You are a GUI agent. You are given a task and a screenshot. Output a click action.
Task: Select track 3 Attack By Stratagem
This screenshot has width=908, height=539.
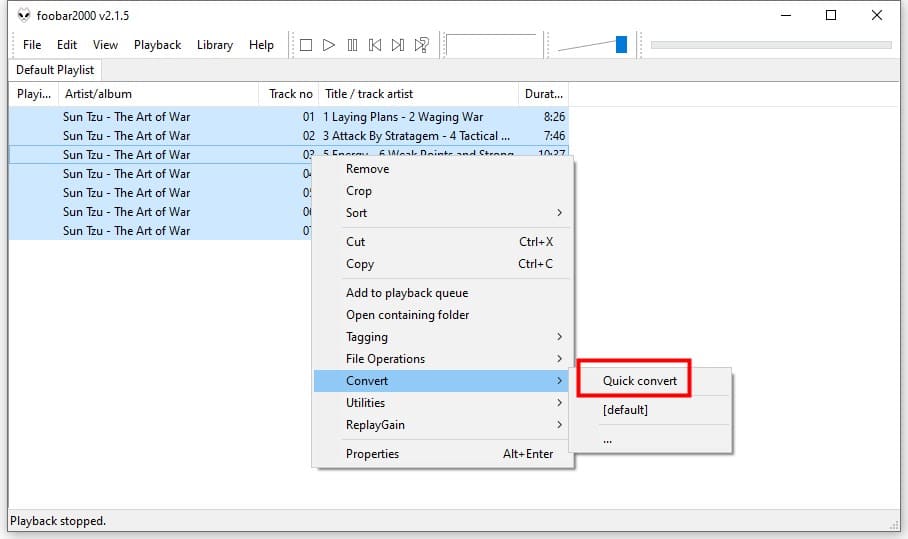[416, 136]
